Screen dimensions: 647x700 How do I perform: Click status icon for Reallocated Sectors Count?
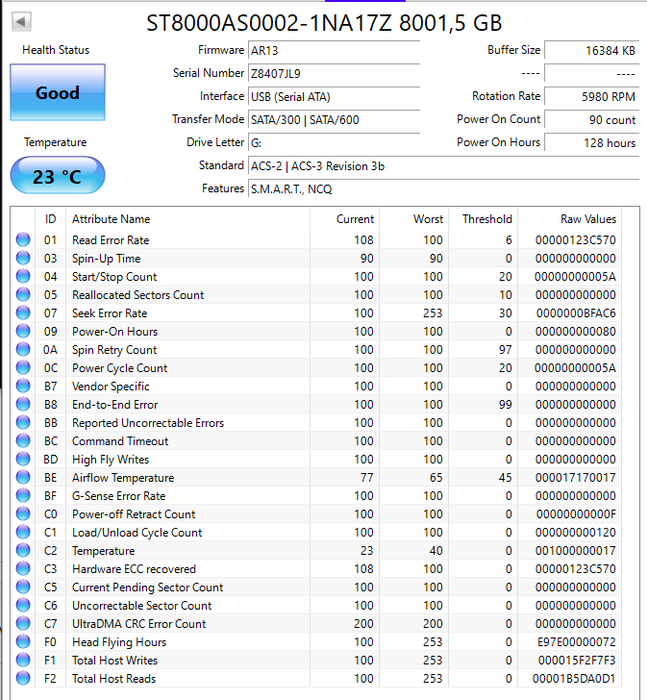coord(23,295)
